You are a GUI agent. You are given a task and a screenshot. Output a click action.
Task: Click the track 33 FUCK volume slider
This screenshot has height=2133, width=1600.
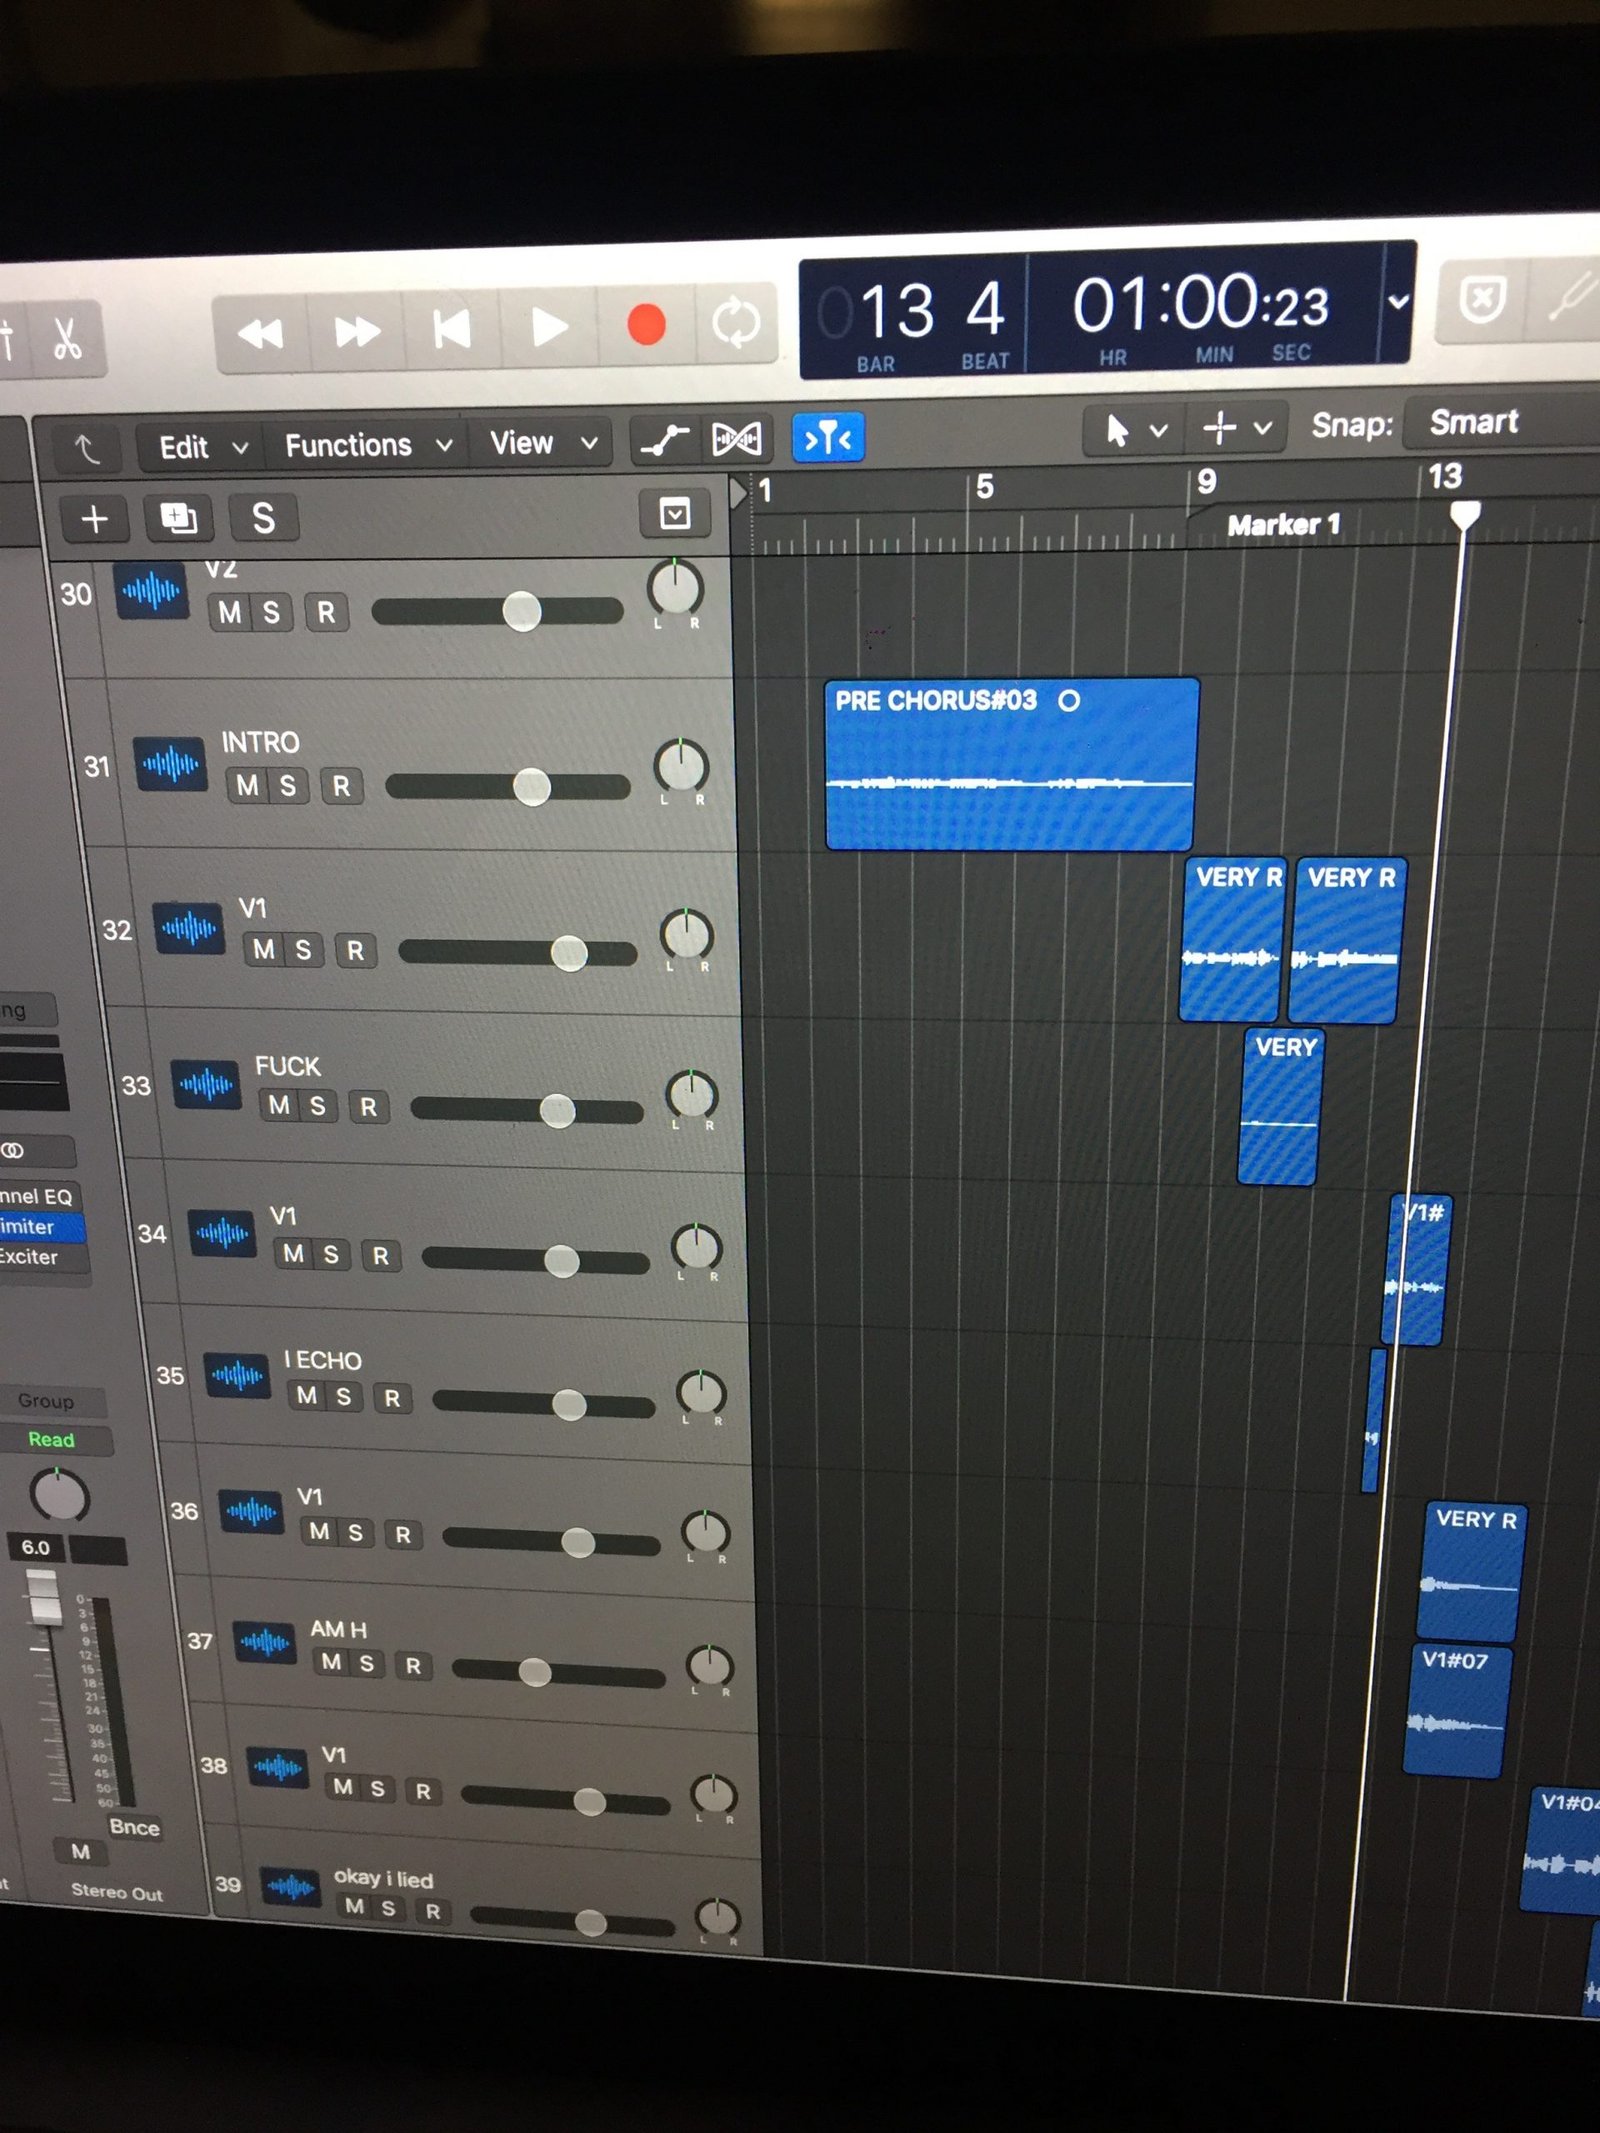click(526, 1110)
